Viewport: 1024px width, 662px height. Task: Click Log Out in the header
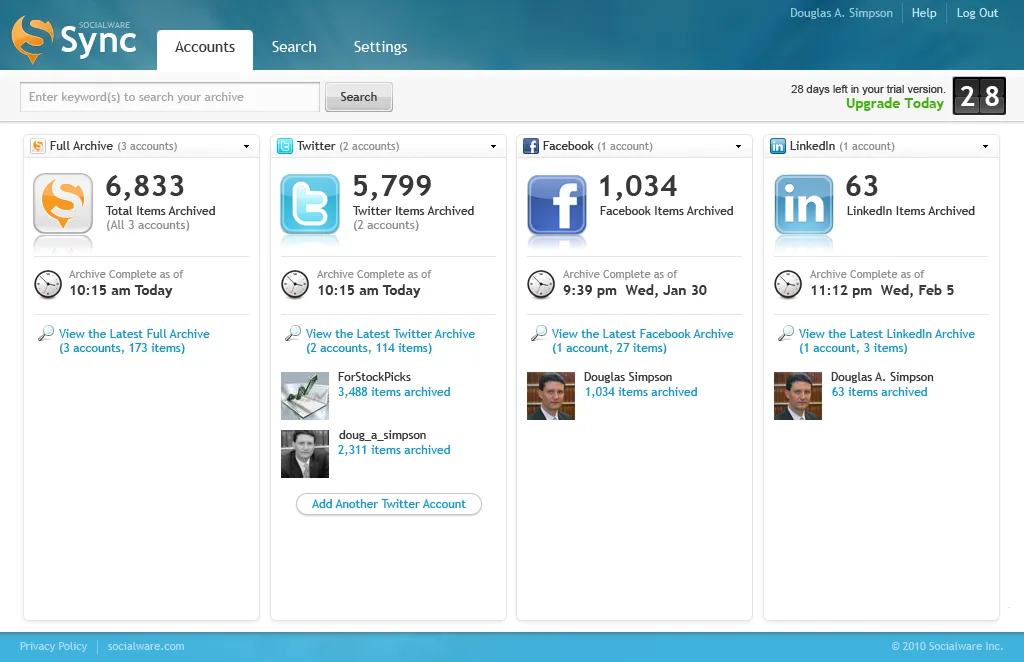point(977,13)
